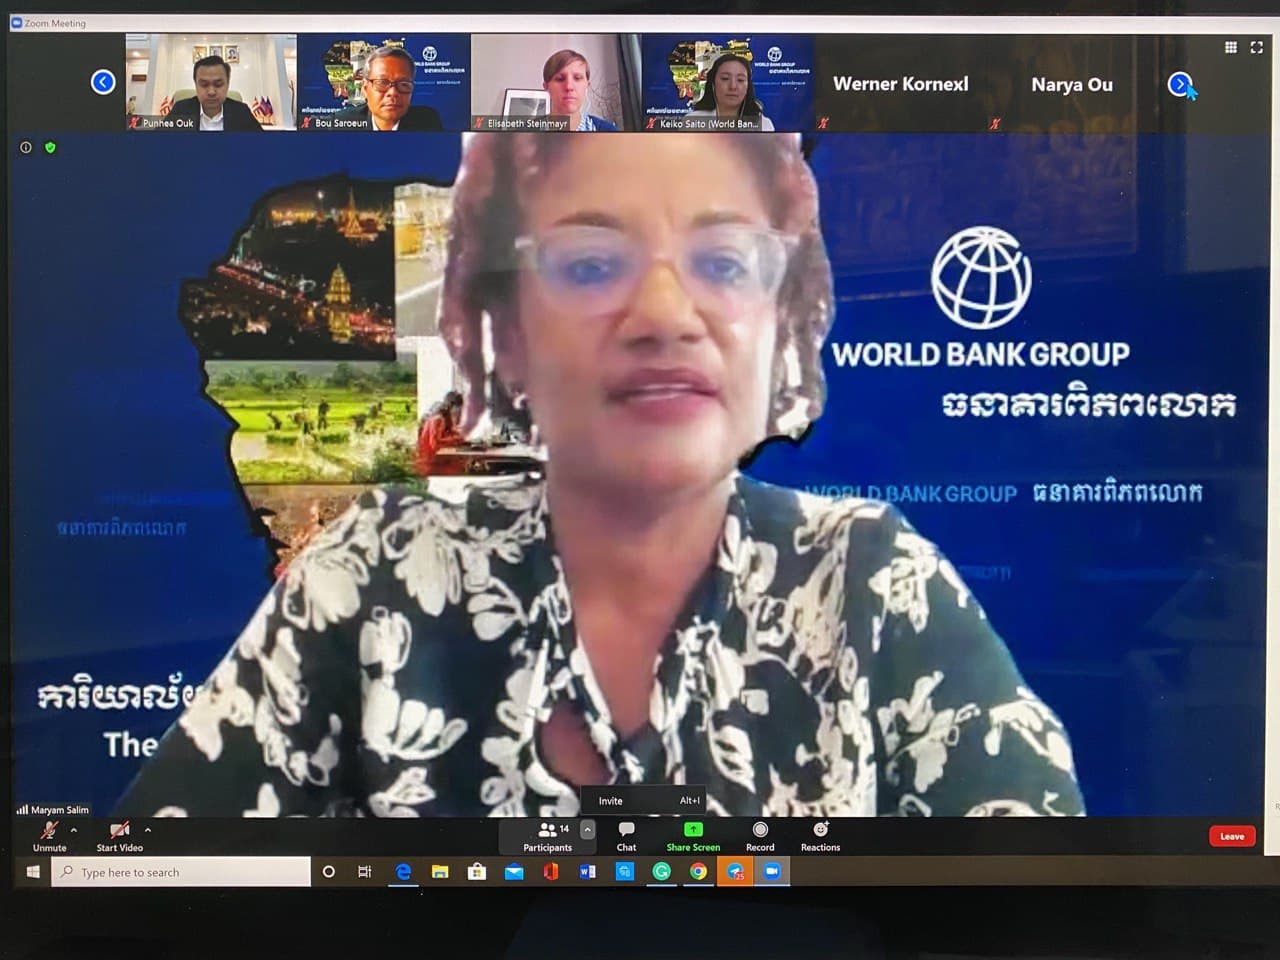The width and height of the screenshot is (1280, 960).
Task: Show next participants with right arrow
Action: tap(1180, 84)
